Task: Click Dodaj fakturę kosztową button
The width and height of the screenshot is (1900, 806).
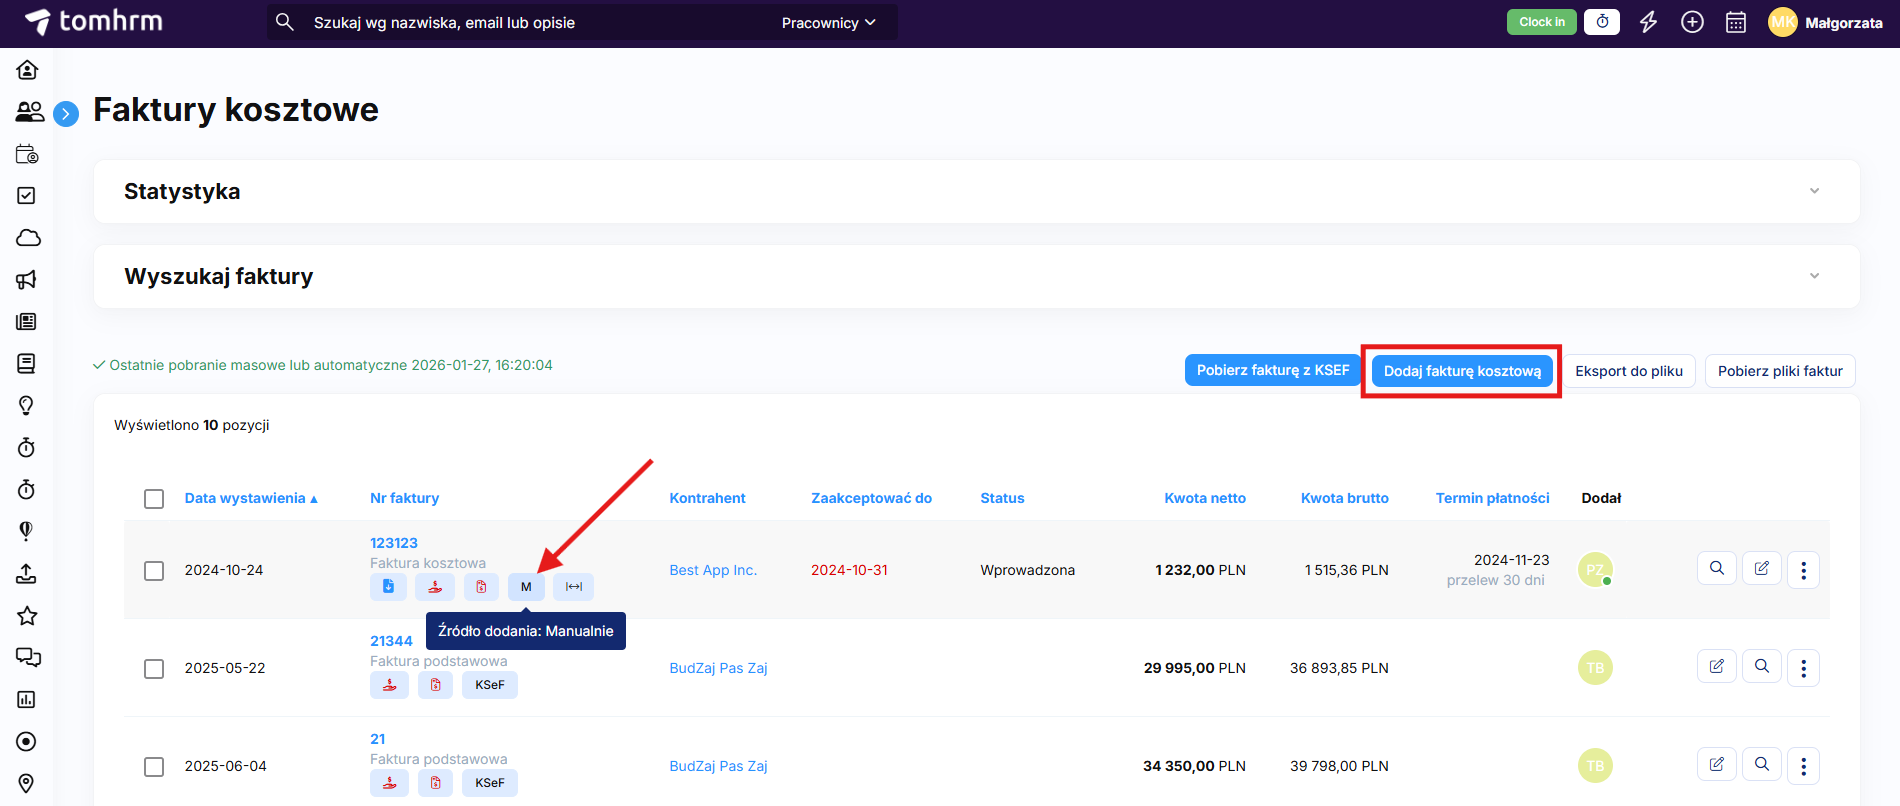Action: pos(1461,371)
